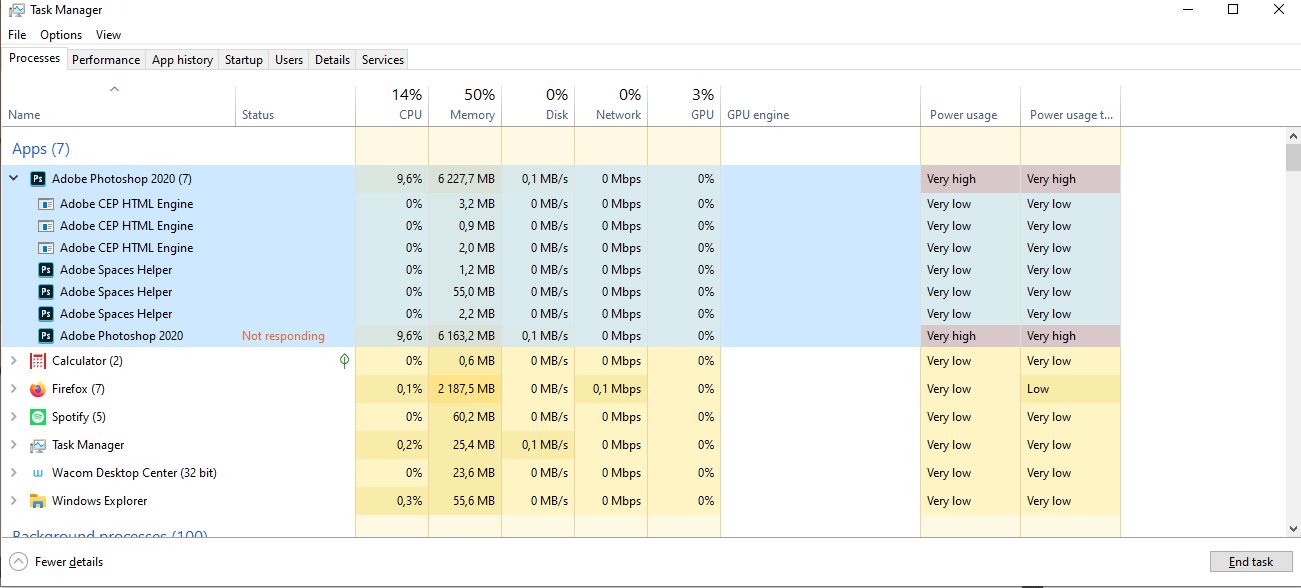Image resolution: width=1301 pixels, height=588 pixels.
Task: Sort processes by CPU column
Action: click(x=392, y=105)
